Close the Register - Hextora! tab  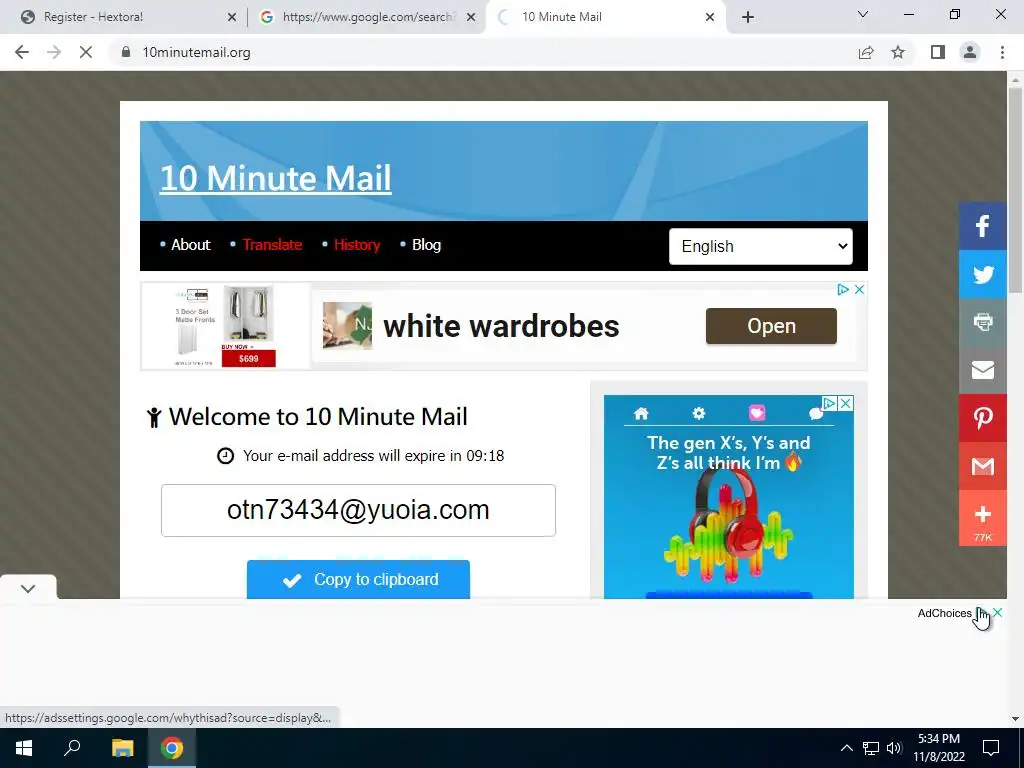tap(231, 17)
